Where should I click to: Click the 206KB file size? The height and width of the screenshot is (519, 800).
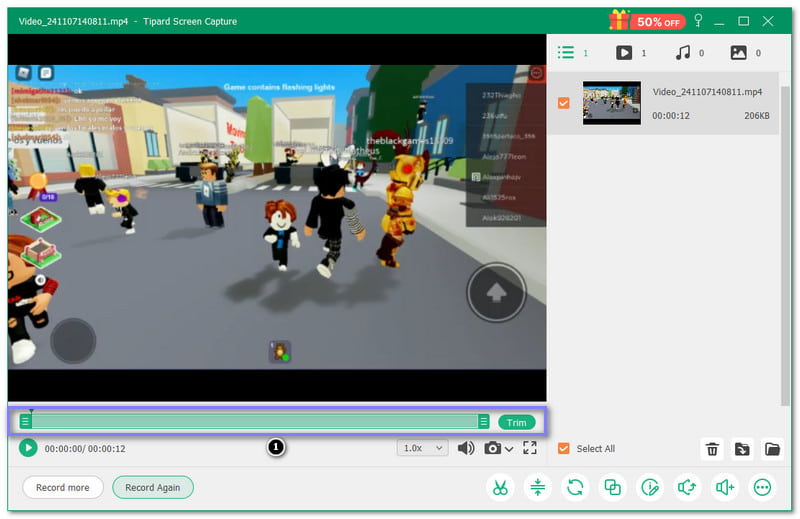(756, 116)
